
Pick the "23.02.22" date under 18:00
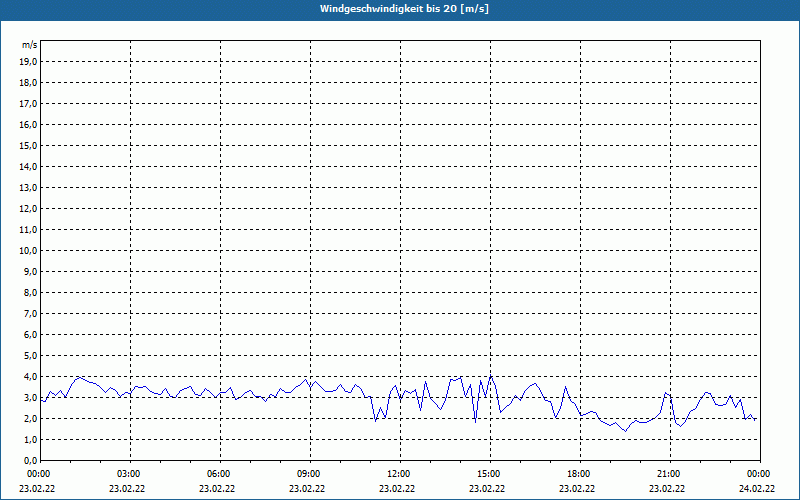click(x=577, y=488)
